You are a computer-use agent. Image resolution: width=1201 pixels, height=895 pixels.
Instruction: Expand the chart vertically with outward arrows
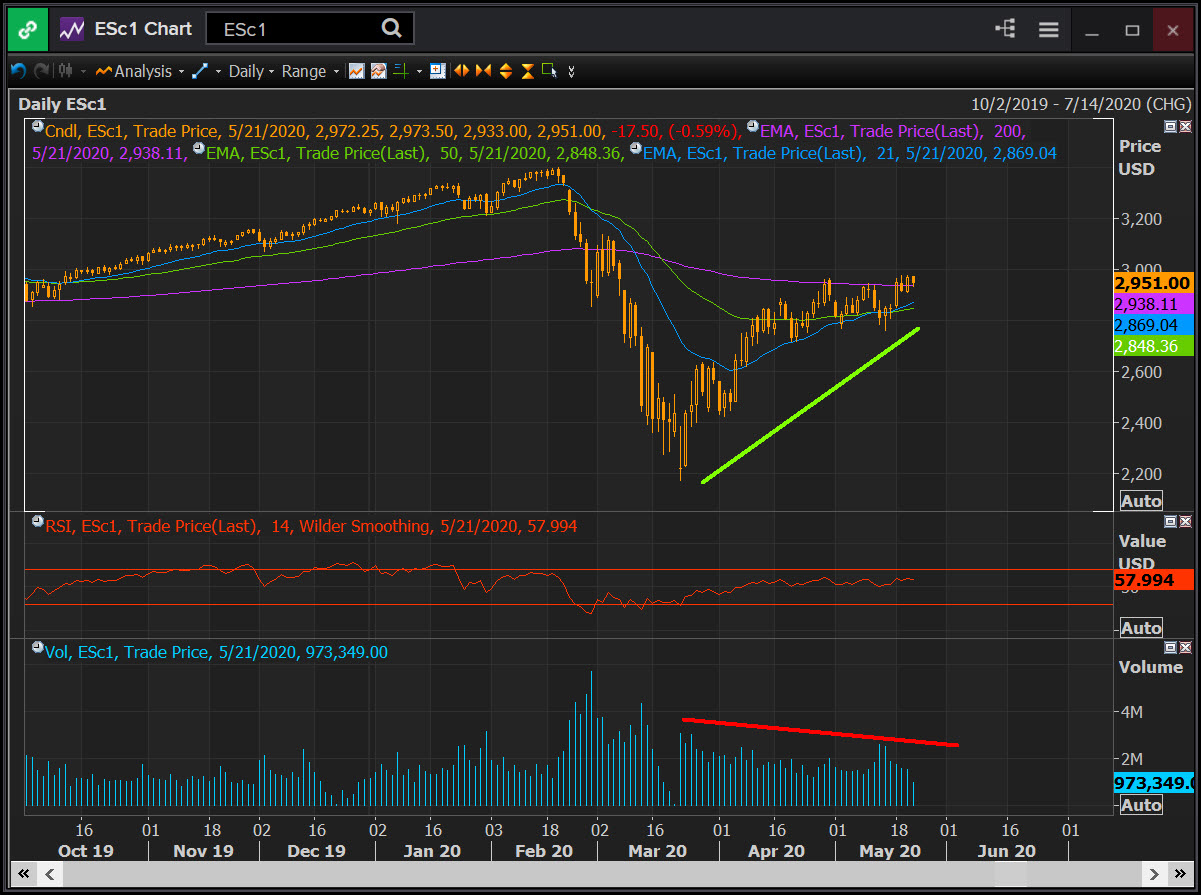505,71
